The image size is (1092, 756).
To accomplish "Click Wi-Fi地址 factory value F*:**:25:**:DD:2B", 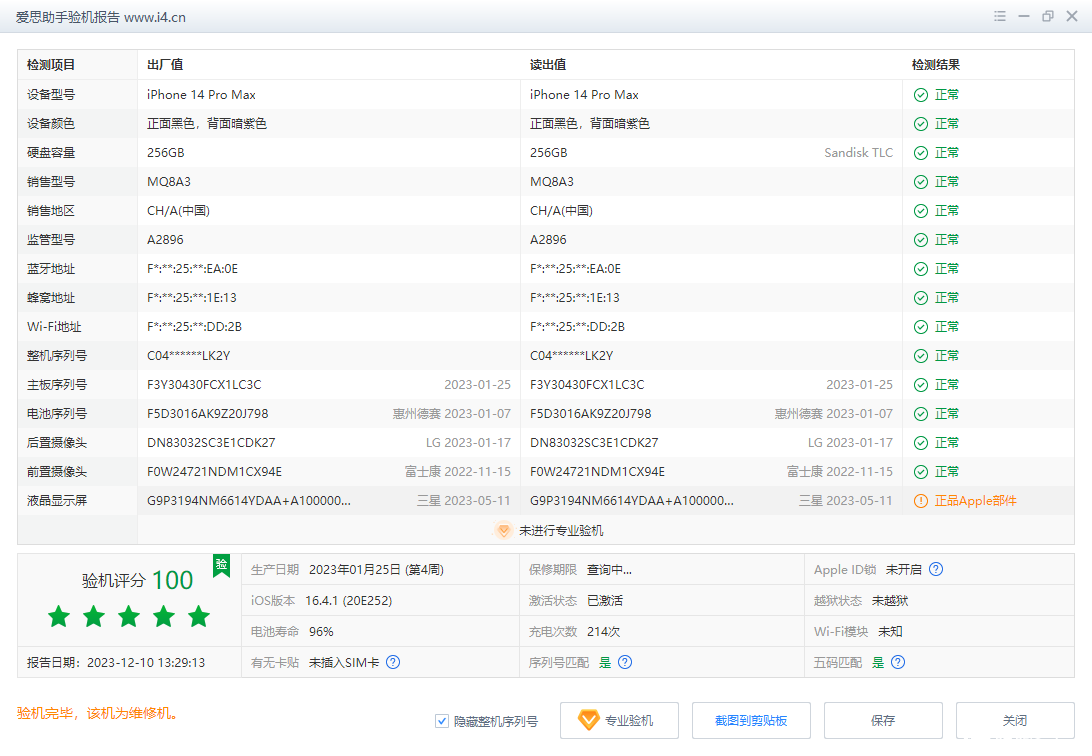I will [194, 326].
